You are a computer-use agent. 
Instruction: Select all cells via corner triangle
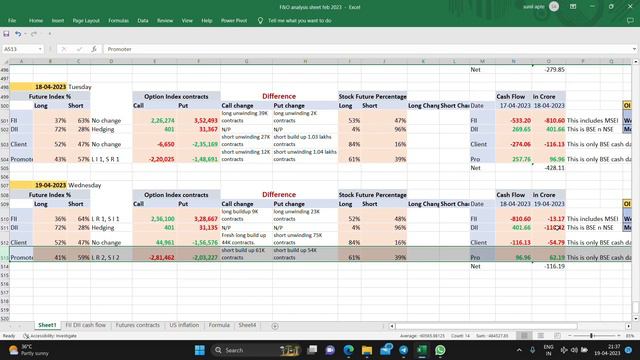click(x=5, y=61)
